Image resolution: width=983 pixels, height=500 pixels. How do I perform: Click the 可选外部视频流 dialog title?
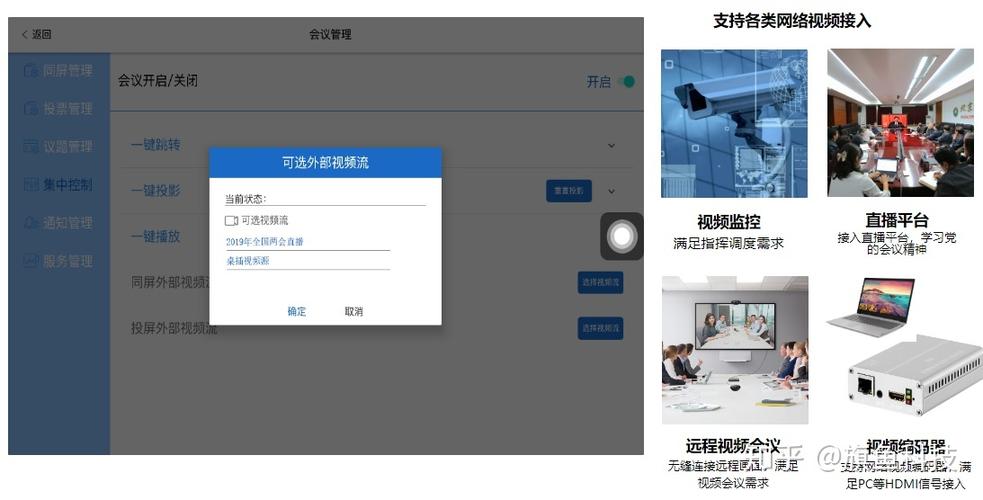[x=325, y=163]
